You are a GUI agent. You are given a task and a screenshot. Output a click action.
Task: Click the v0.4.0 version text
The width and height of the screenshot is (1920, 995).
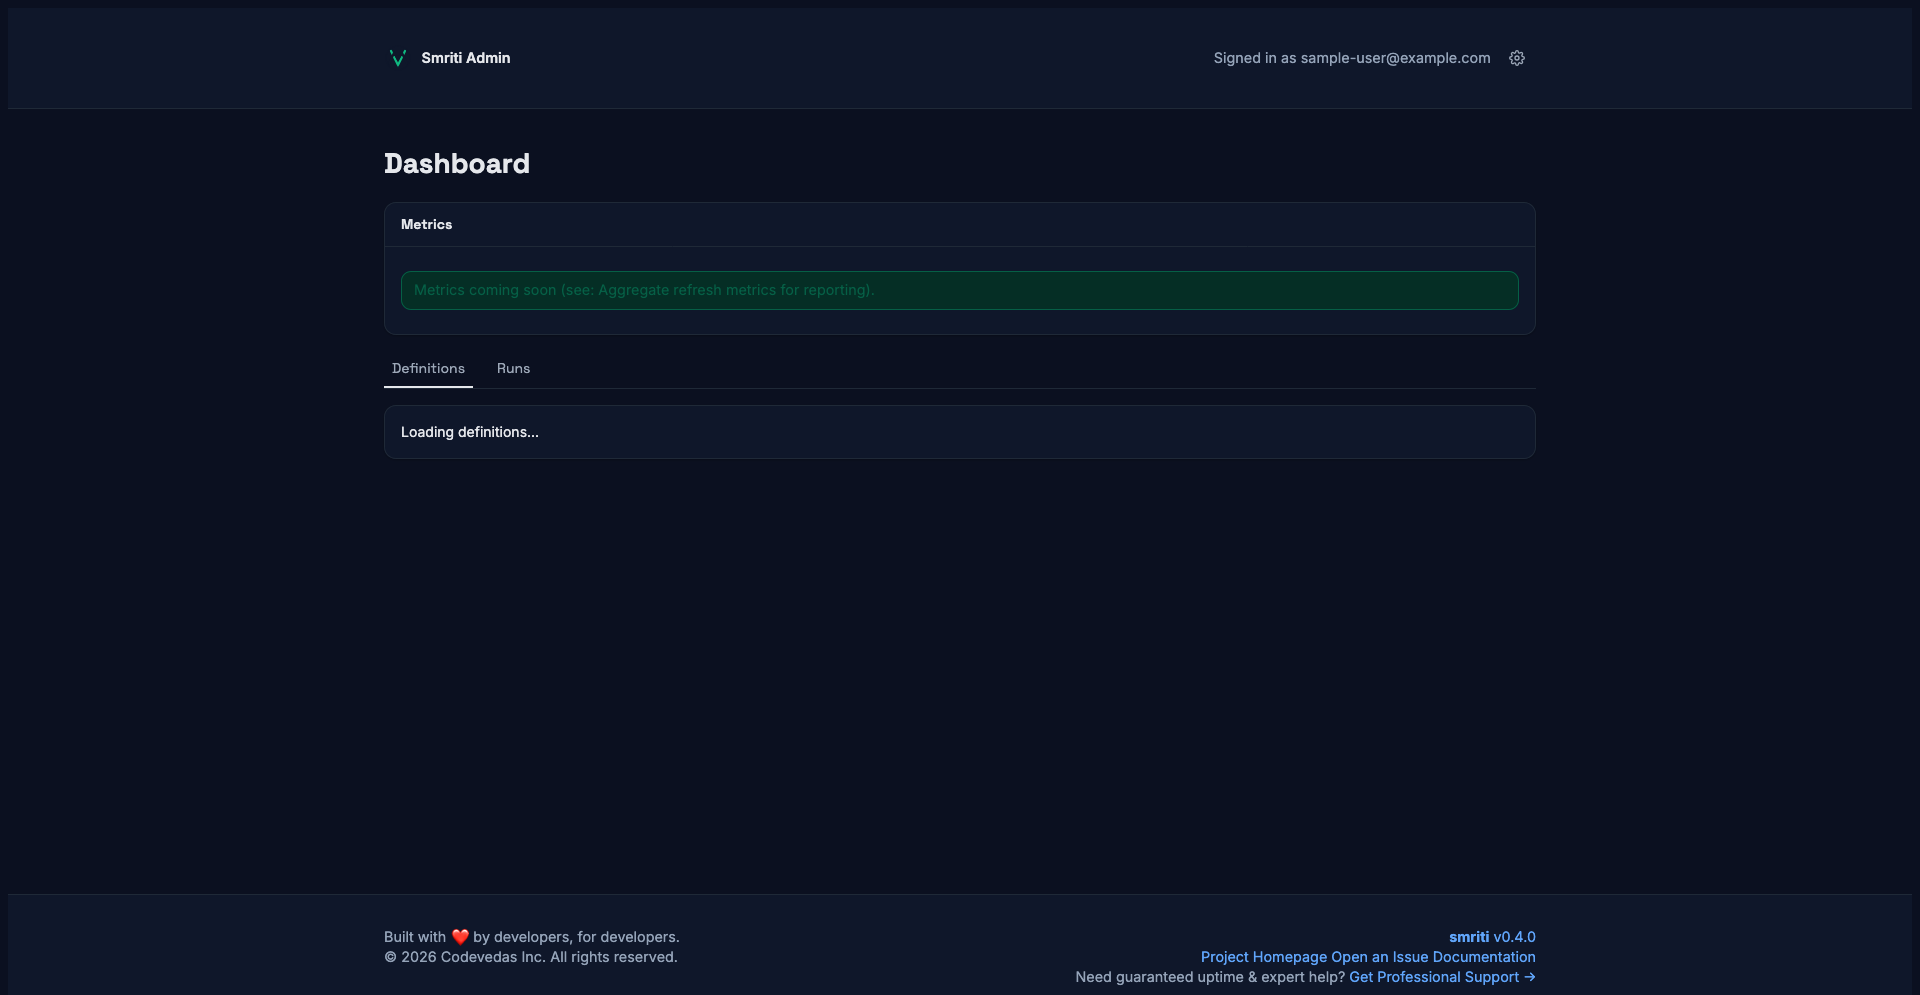coord(1514,937)
